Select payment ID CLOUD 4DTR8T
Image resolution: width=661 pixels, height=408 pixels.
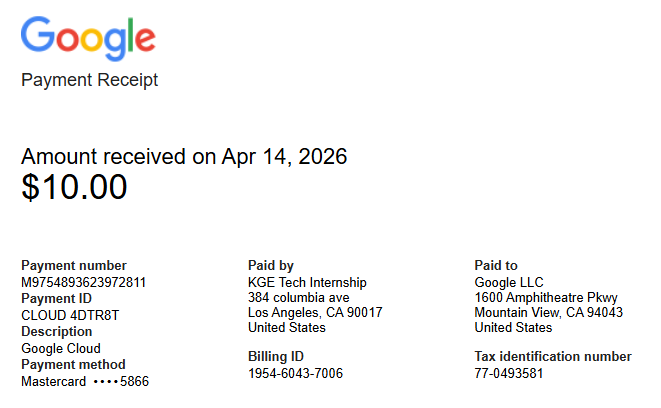(70, 315)
